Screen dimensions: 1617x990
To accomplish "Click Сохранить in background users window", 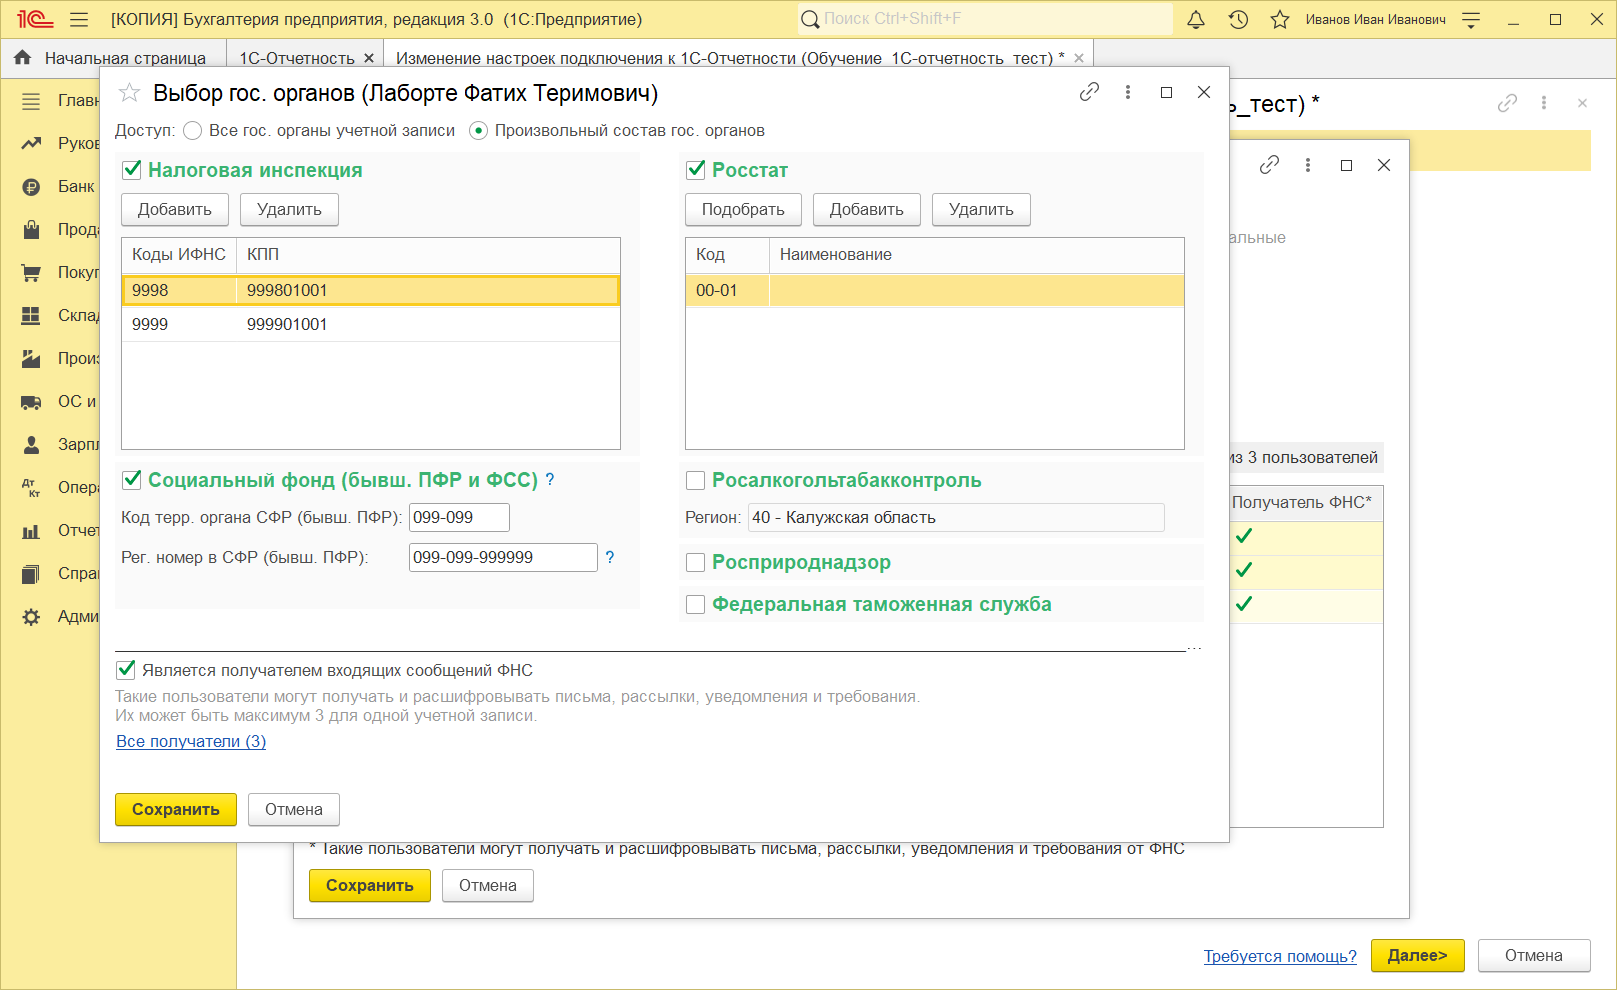I will 370,885.
